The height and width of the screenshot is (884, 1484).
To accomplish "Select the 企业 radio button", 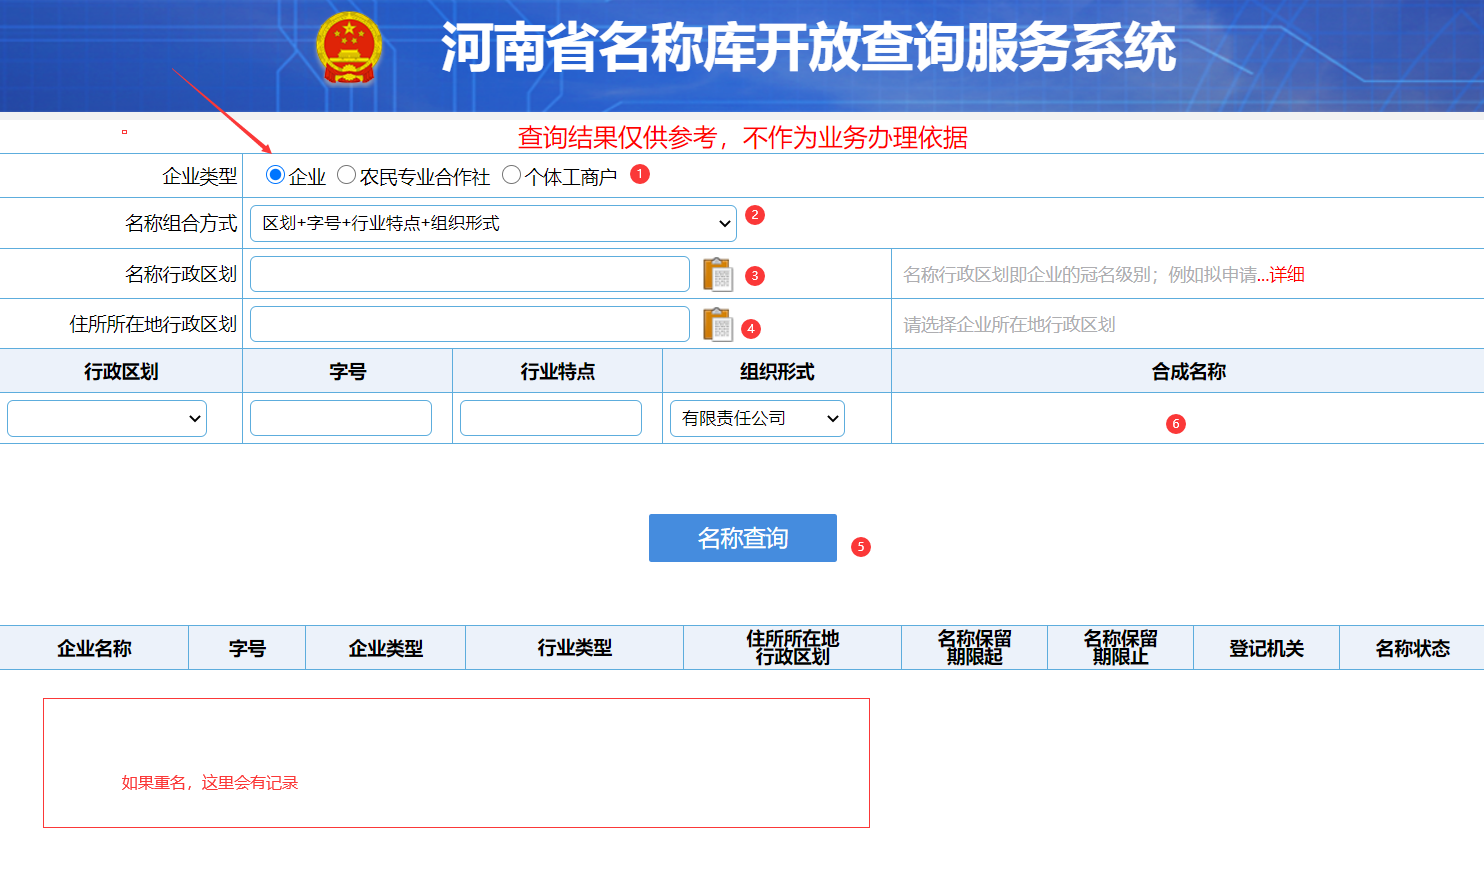I will pos(274,173).
